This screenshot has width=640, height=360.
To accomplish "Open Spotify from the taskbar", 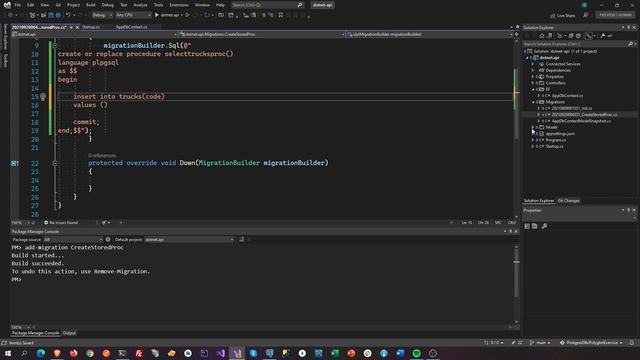I will 416,353.
